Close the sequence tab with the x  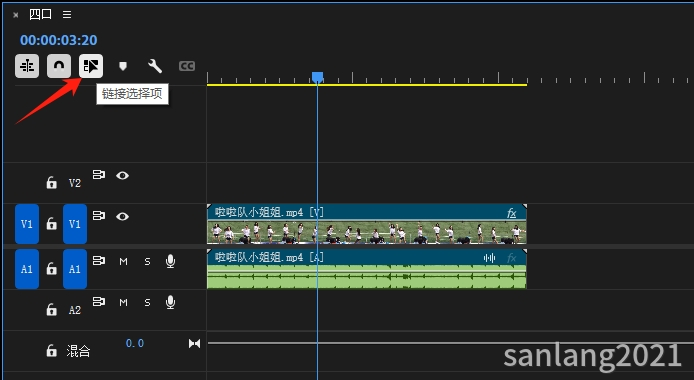click(16, 15)
